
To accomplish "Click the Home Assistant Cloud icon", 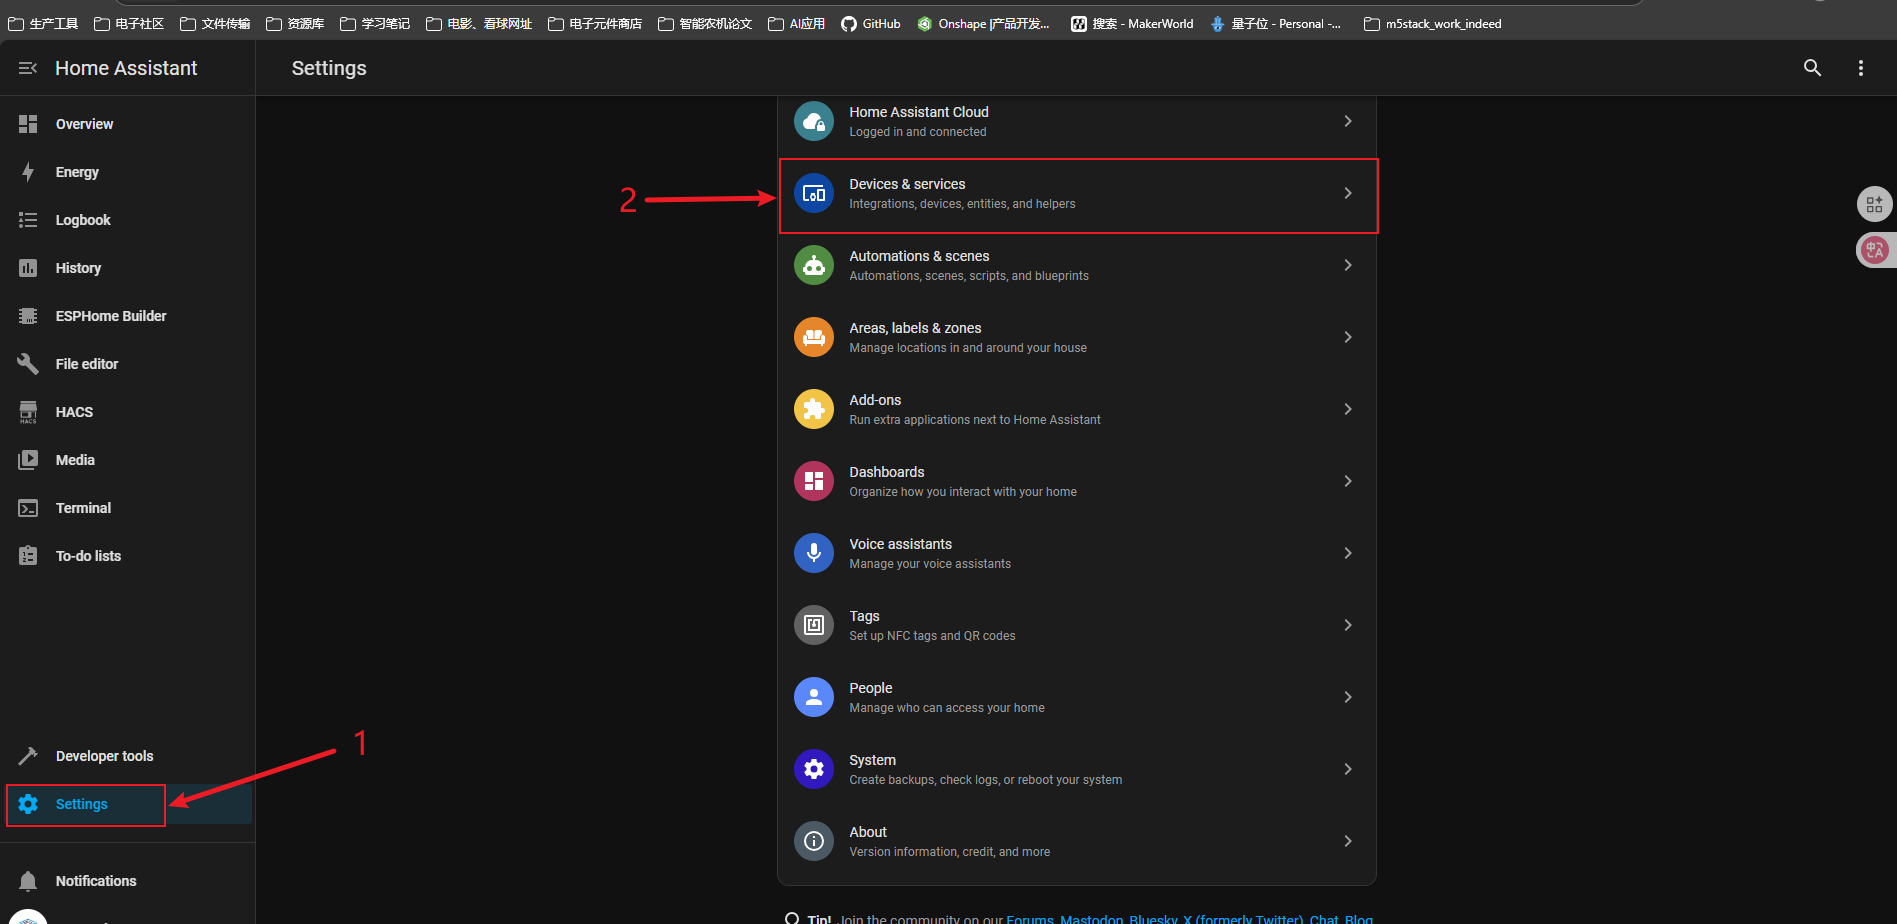I will pos(814,121).
